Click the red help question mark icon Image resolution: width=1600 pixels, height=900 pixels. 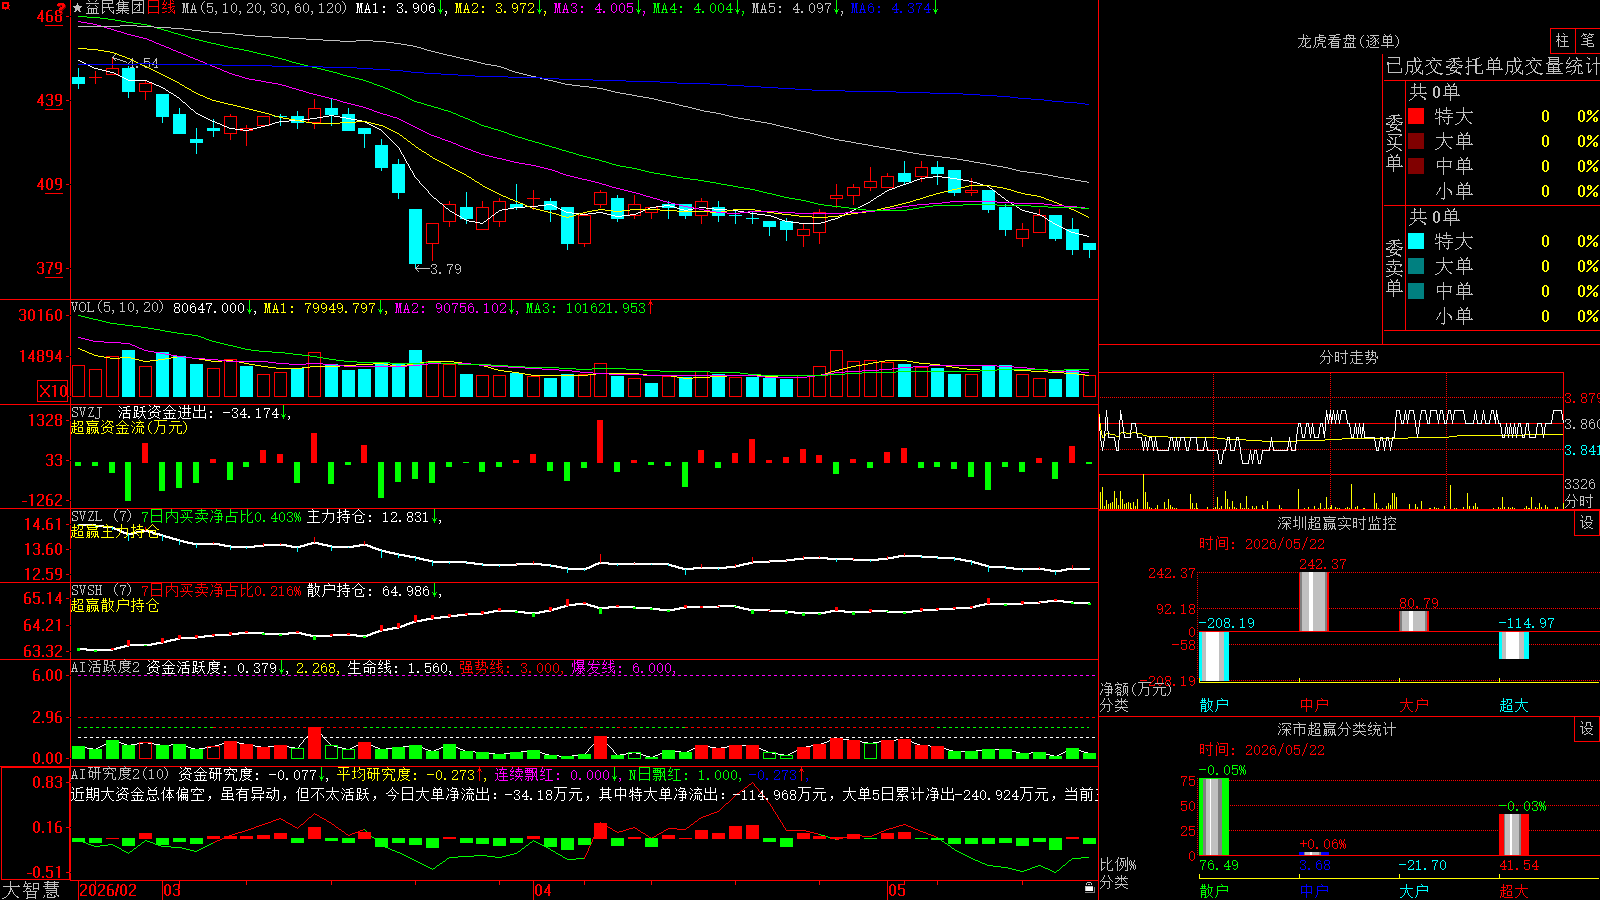coord(61,7)
